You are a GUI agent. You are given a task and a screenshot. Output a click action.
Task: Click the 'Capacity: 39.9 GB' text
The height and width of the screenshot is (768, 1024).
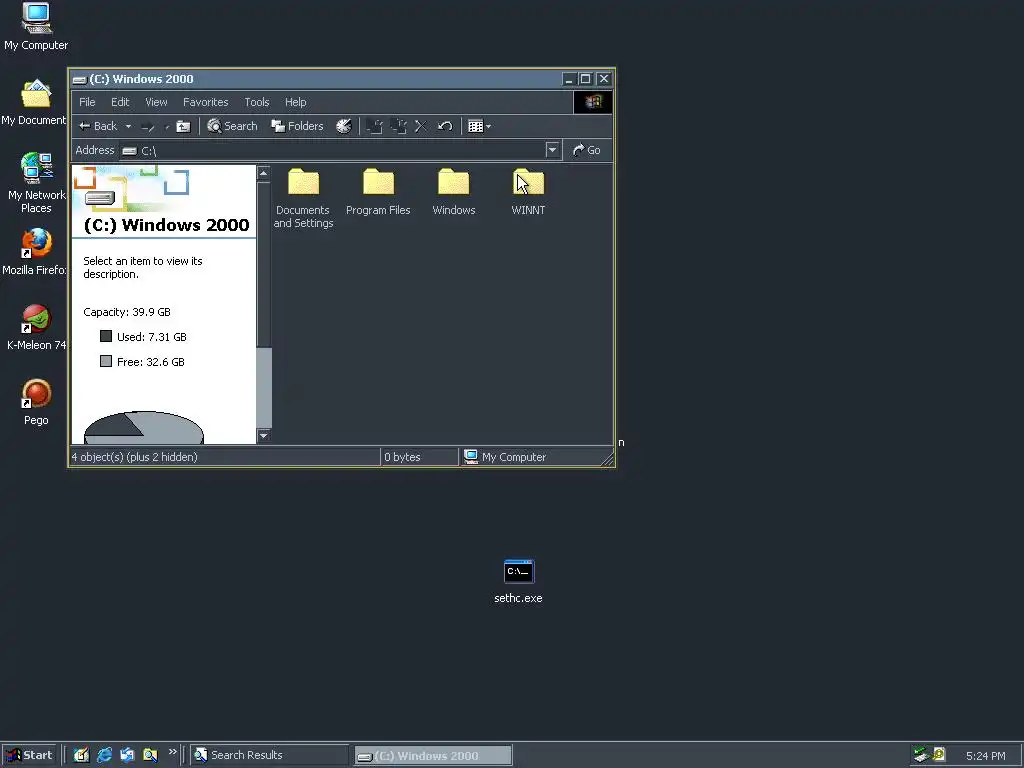click(127, 312)
